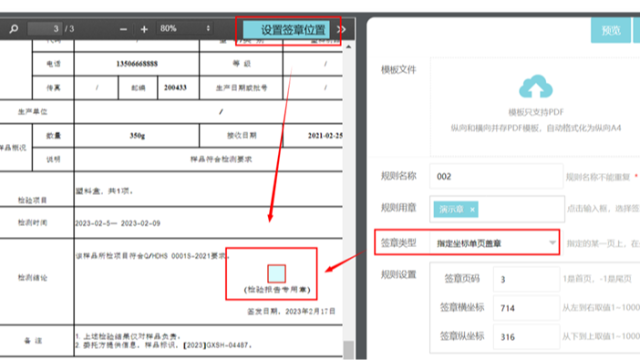
Task: Click the 规则名称 field containing 002
Action: [x=496, y=176]
